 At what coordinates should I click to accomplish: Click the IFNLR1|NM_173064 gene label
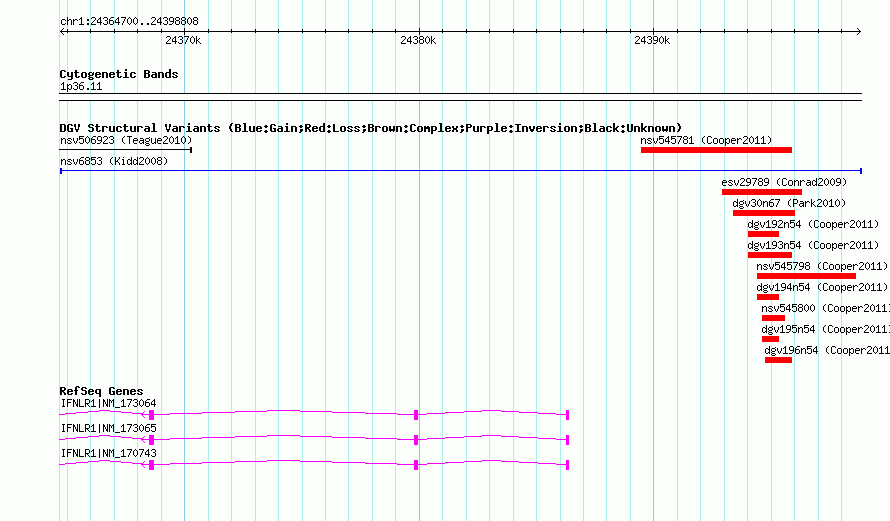[108, 404]
